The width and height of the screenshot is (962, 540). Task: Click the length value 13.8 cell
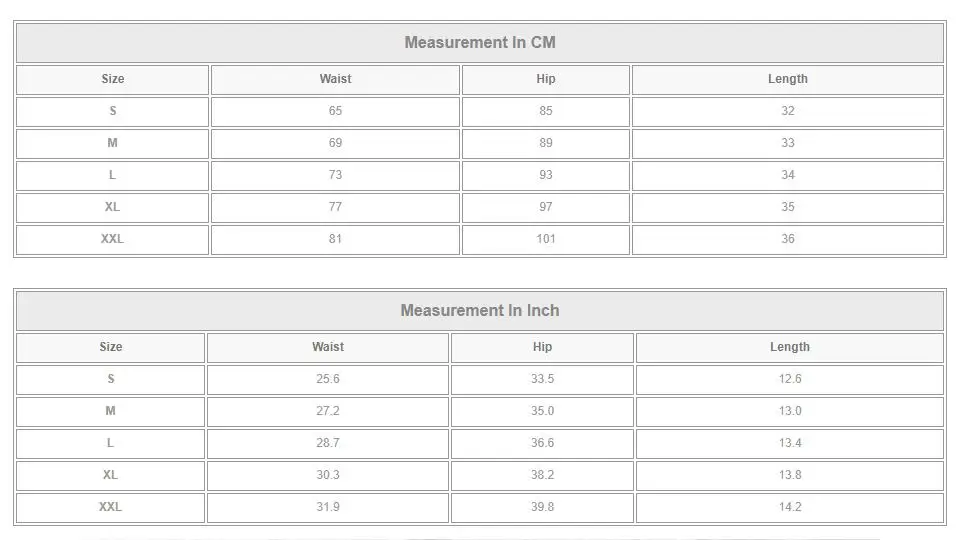(x=789, y=475)
